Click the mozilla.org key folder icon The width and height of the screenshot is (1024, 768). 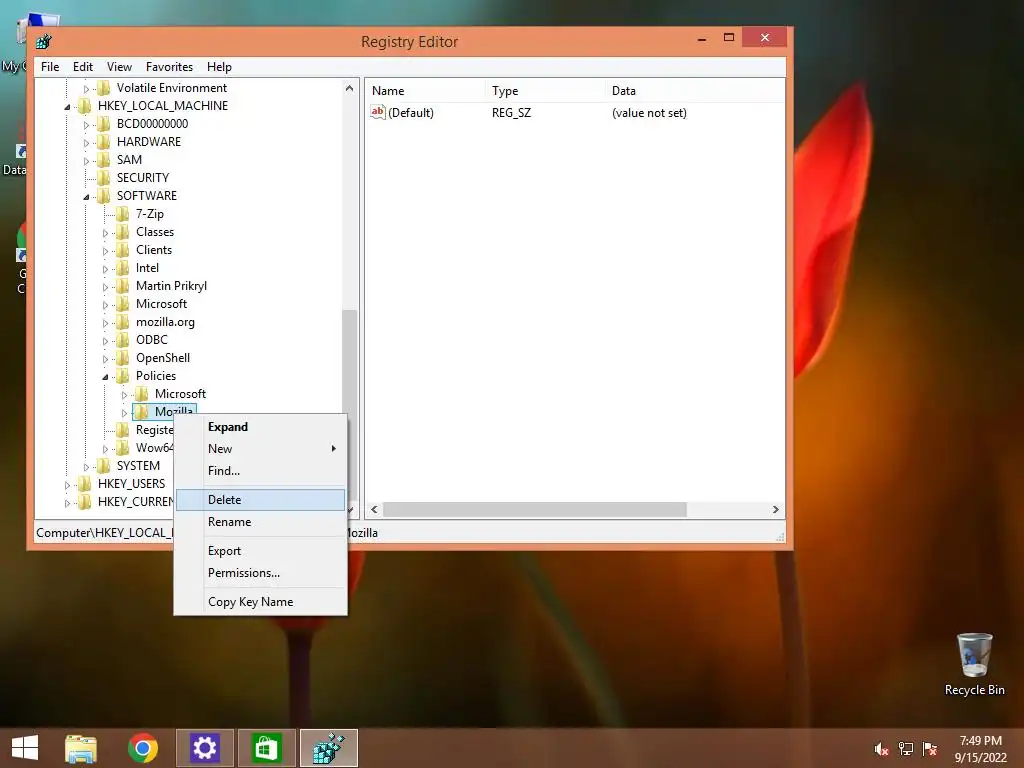click(x=123, y=322)
